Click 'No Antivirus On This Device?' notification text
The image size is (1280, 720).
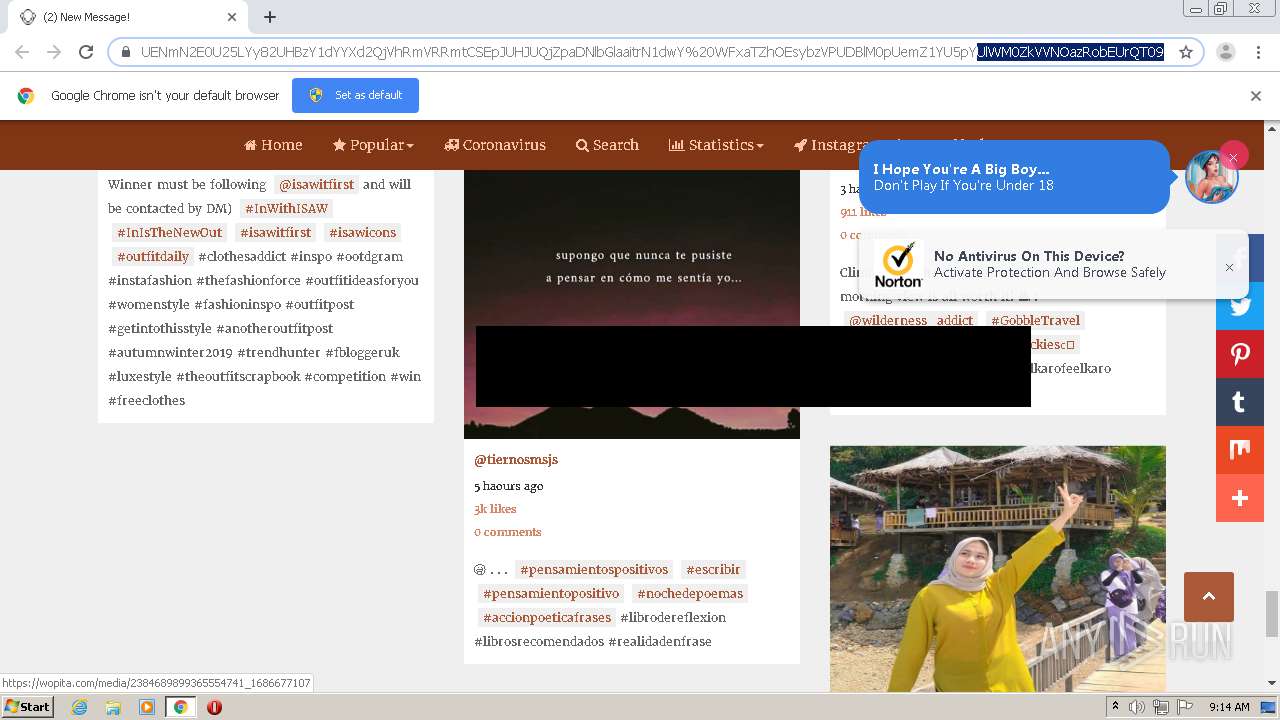pos(1029,256)
